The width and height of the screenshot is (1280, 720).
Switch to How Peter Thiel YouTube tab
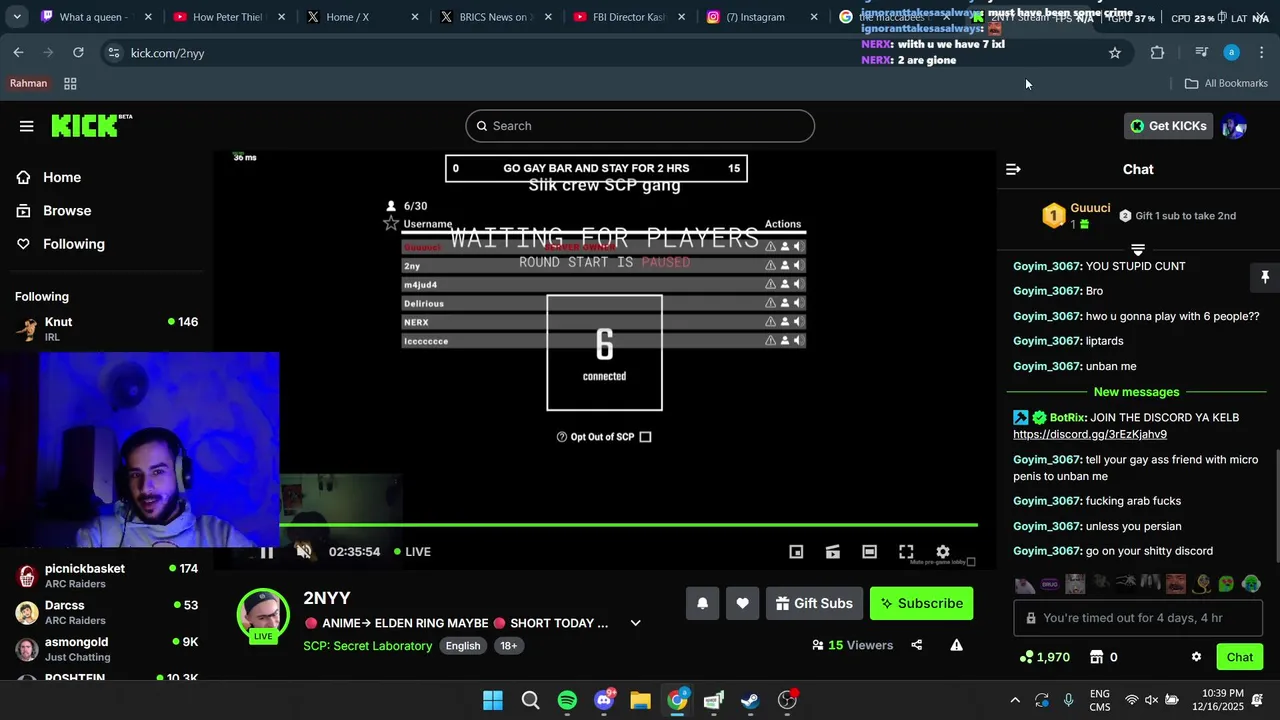[229, 17]
